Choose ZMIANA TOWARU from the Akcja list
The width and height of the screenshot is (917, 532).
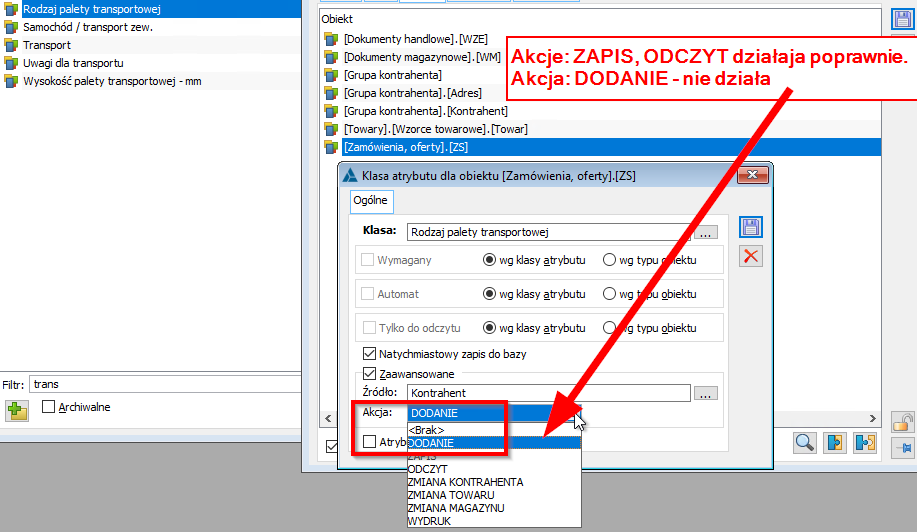[494, 495]
